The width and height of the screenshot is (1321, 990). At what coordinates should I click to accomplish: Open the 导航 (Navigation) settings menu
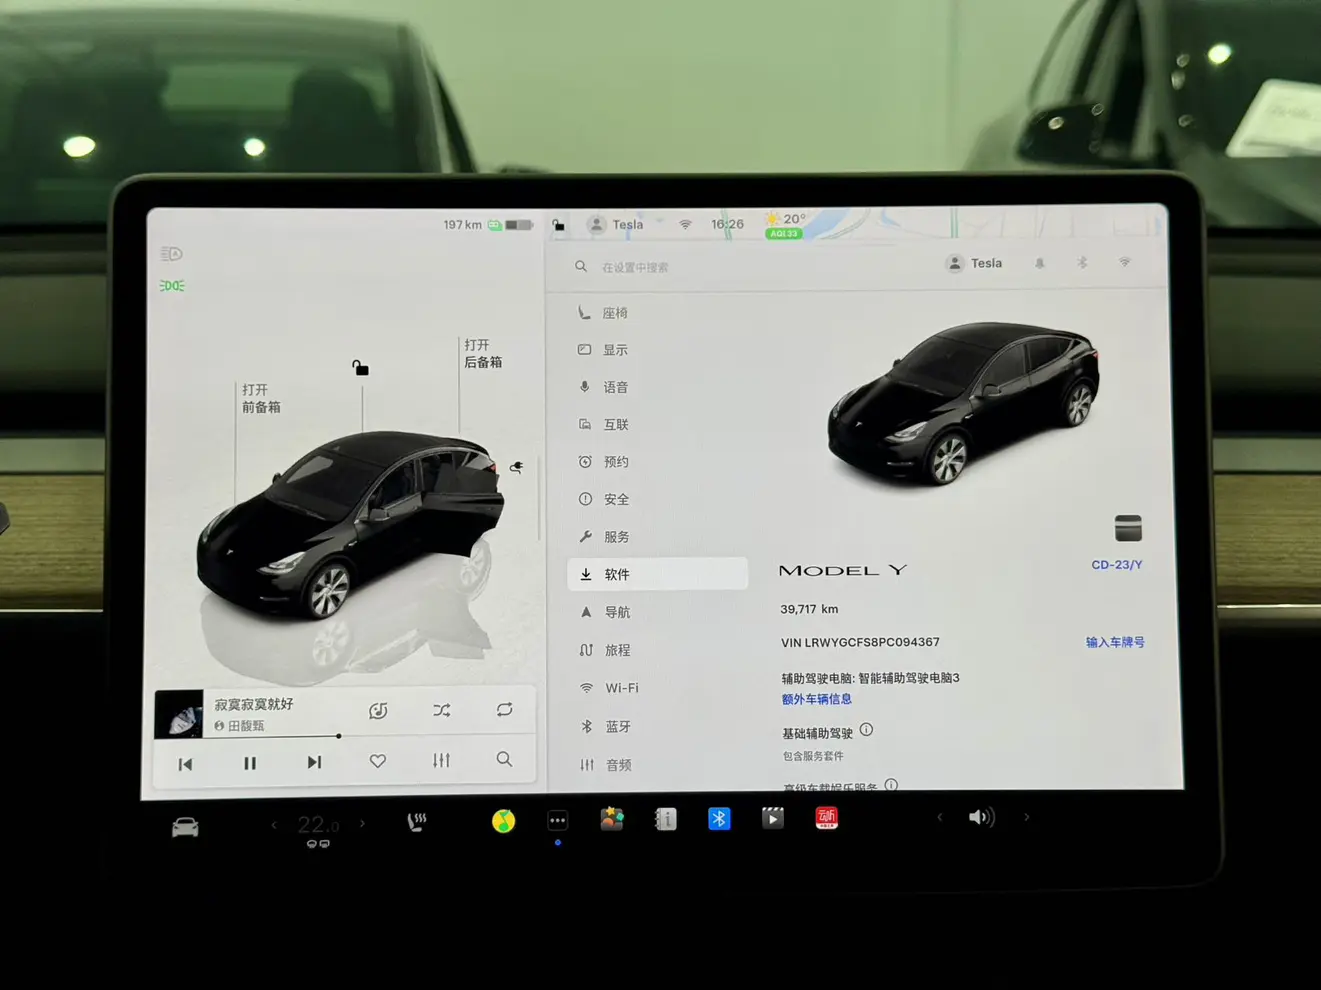(617, 612)
